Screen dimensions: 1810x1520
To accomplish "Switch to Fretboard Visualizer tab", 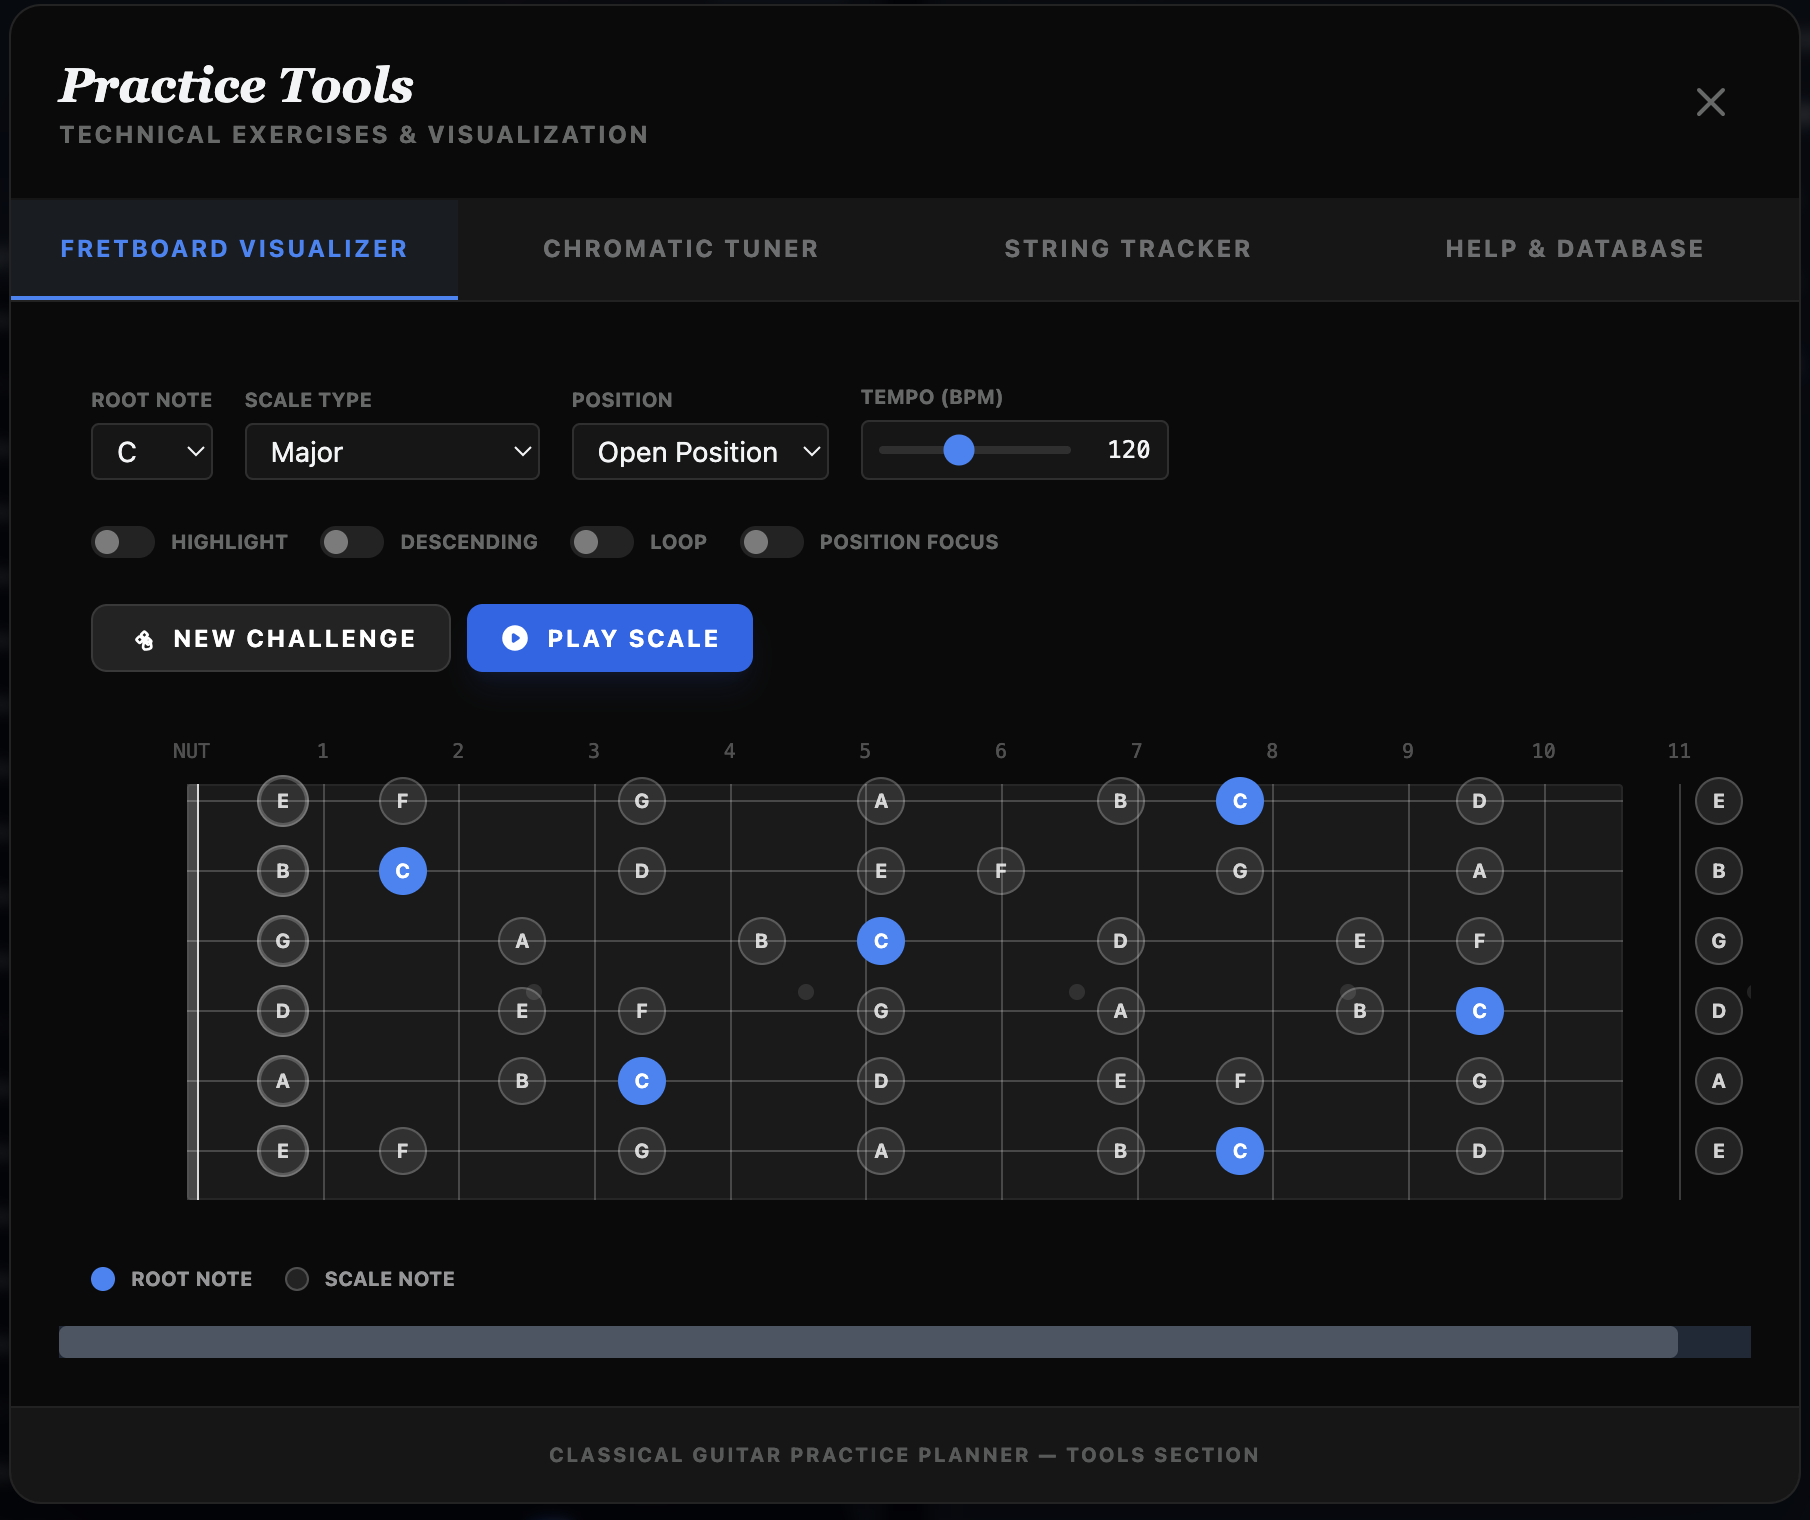I will click(234, 249).
